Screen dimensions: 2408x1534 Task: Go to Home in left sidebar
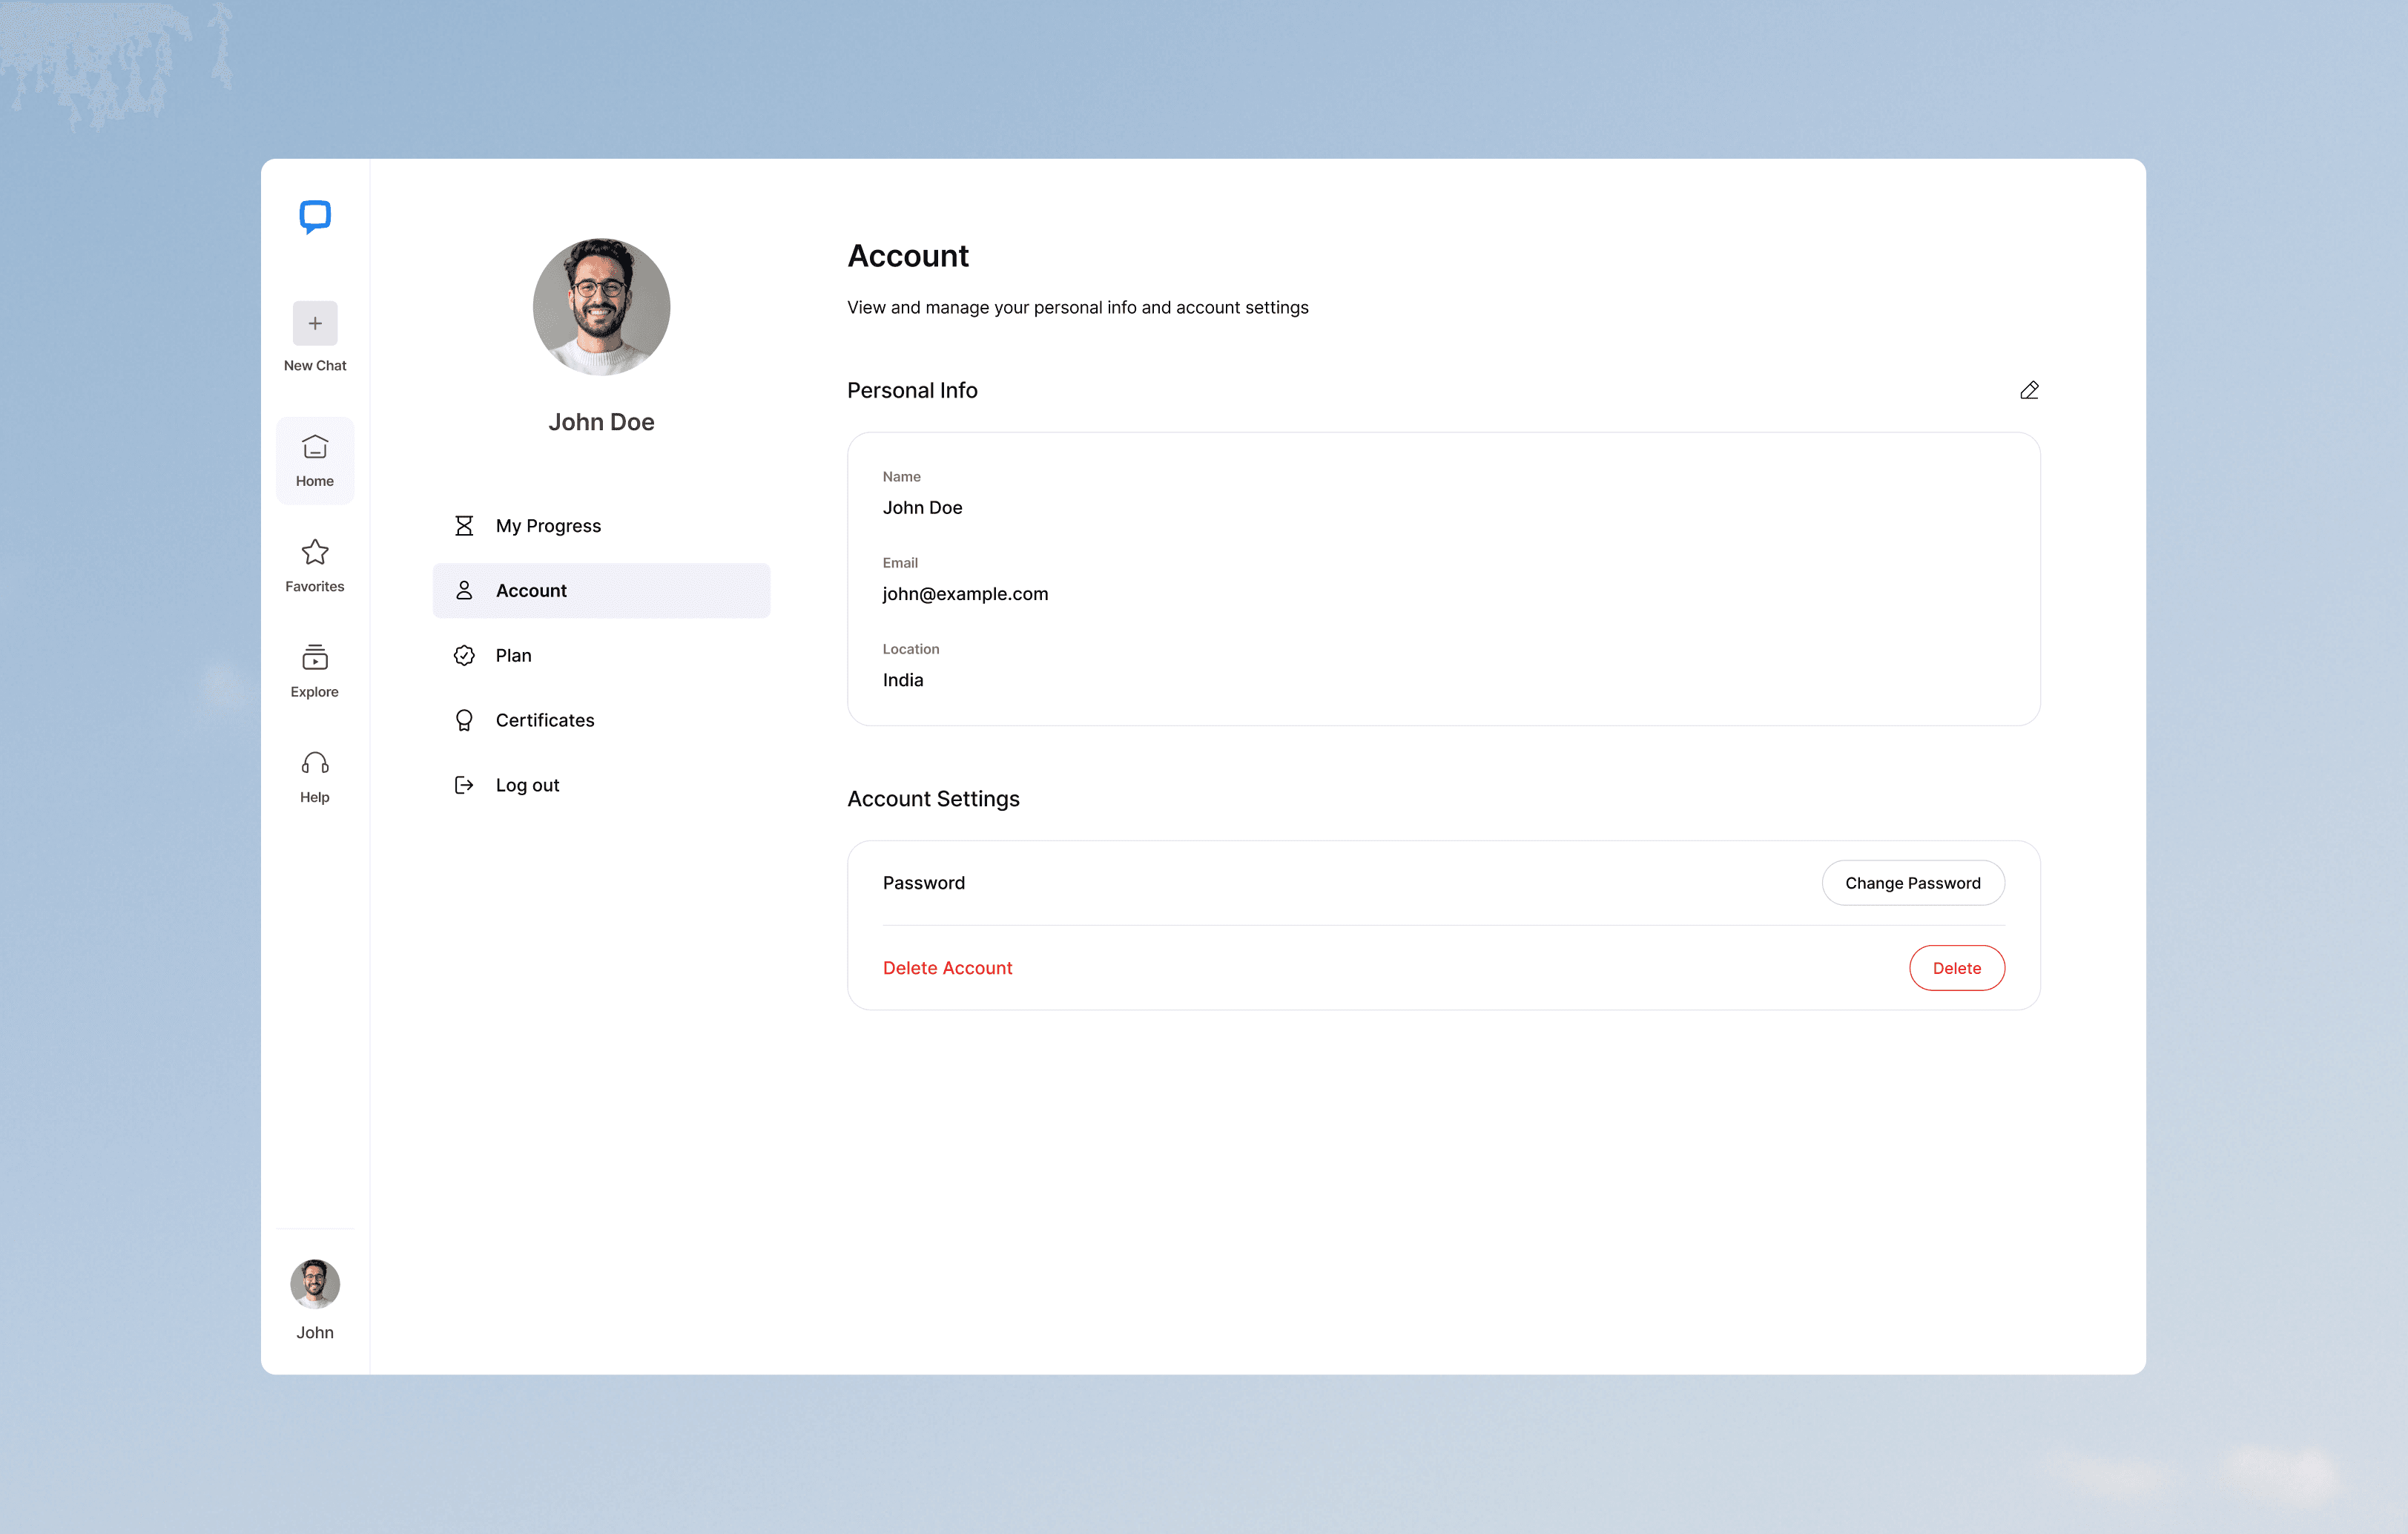point(315,460)
